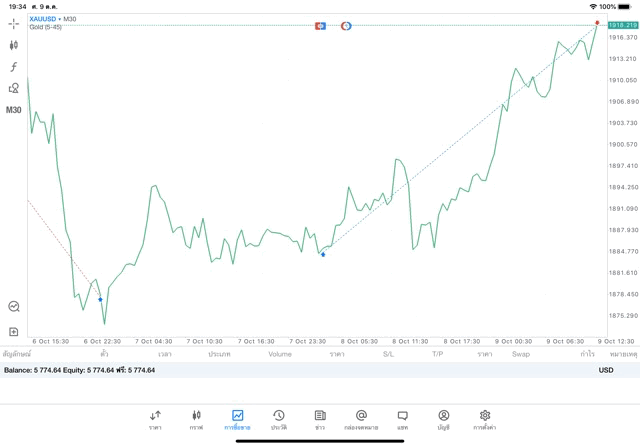
Task: Open the candlestick chart type selector
Action: pyautogui.click(x=14, y=45)
